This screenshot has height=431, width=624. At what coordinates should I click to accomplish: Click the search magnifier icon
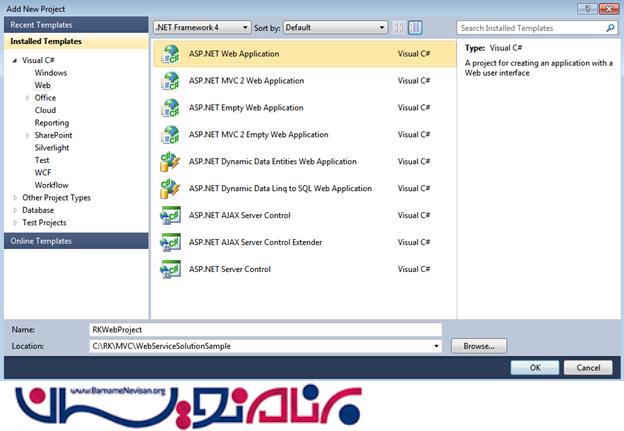[x=610, y=28]
